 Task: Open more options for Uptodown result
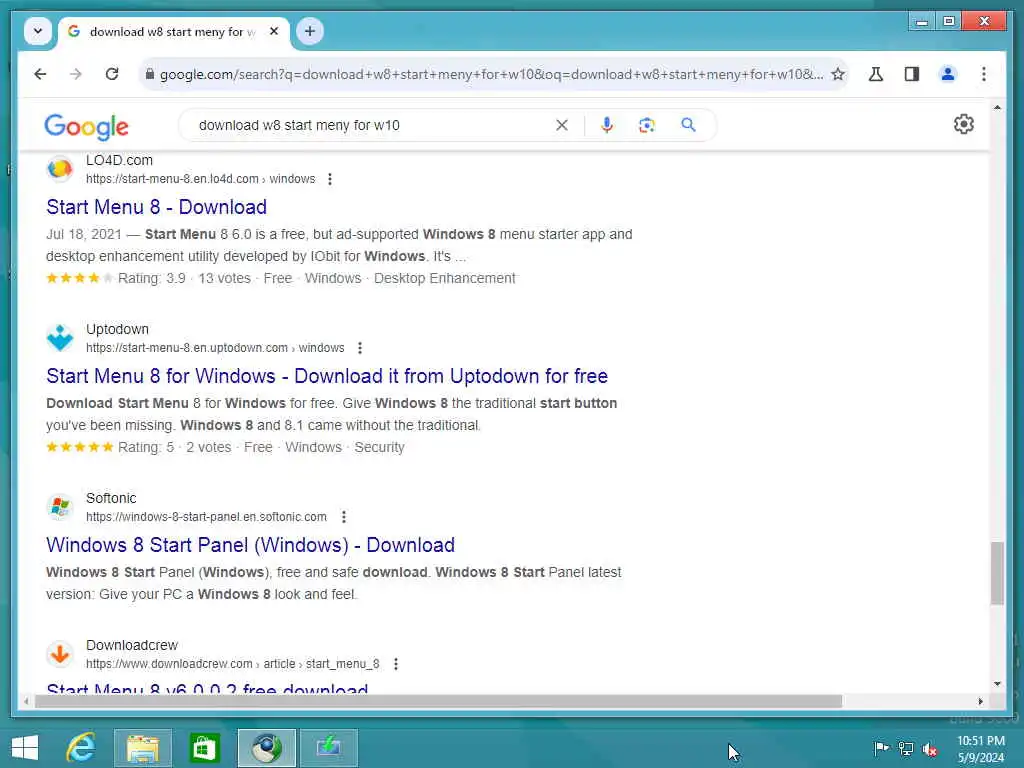pos(360,348)
